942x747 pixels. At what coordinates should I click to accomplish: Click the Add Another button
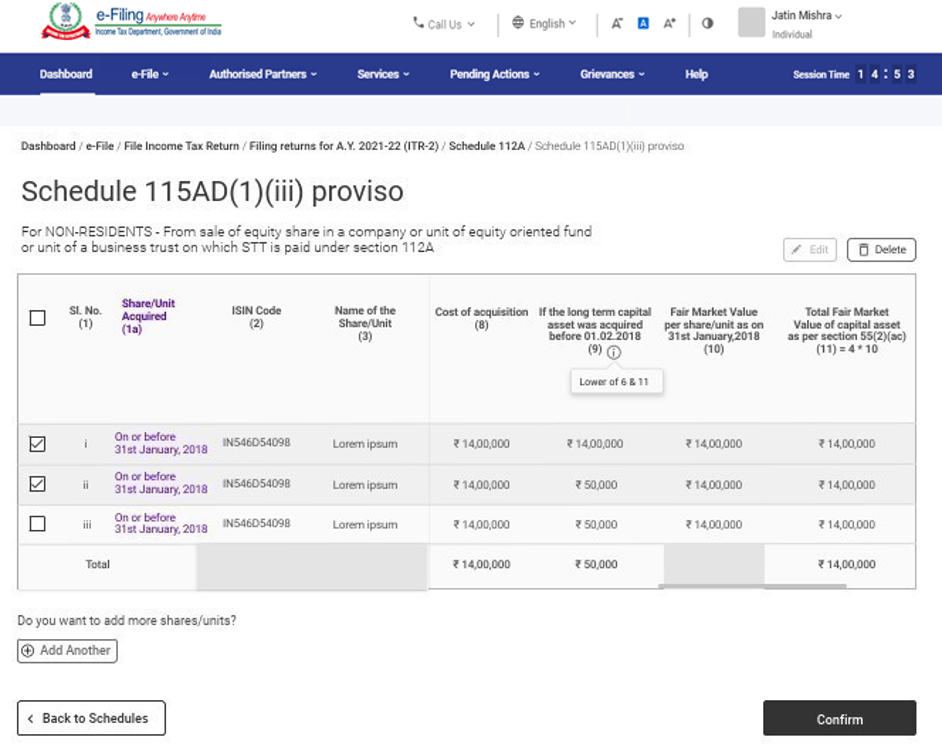[x=67, y=651]
